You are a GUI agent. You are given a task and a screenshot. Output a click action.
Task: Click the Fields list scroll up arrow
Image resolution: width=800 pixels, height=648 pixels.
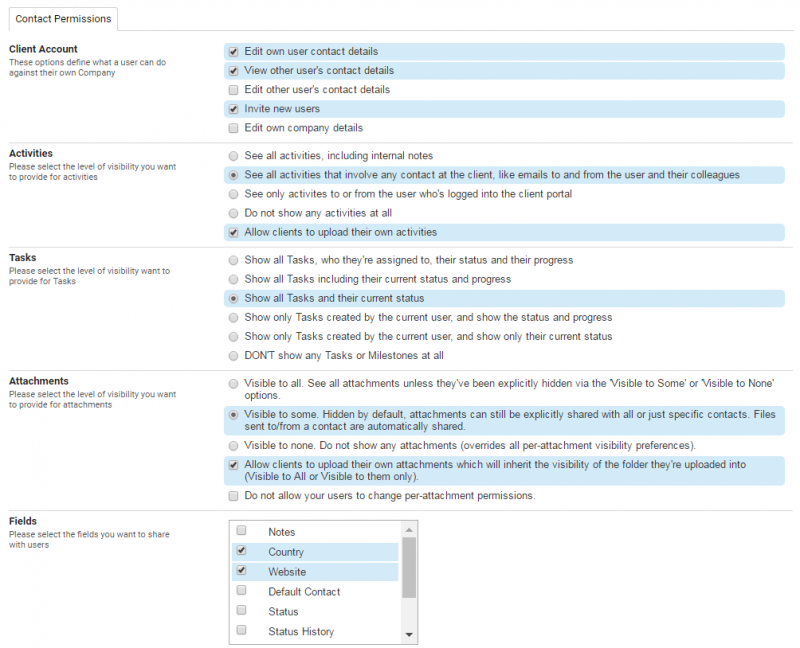409,529
